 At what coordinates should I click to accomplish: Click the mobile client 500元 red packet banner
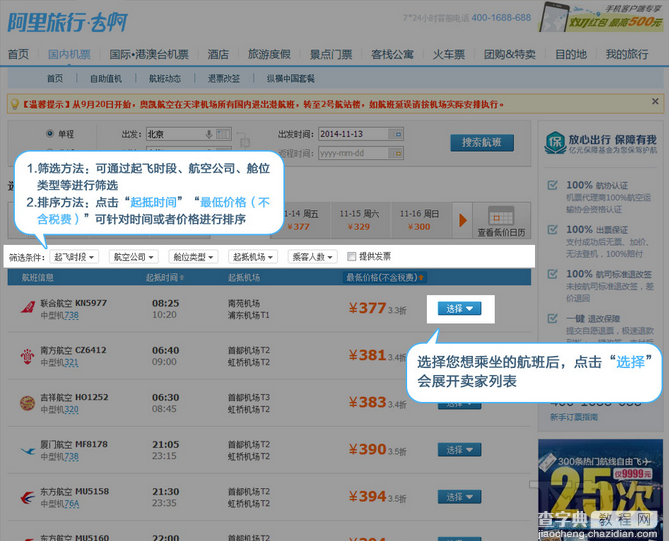601,17
